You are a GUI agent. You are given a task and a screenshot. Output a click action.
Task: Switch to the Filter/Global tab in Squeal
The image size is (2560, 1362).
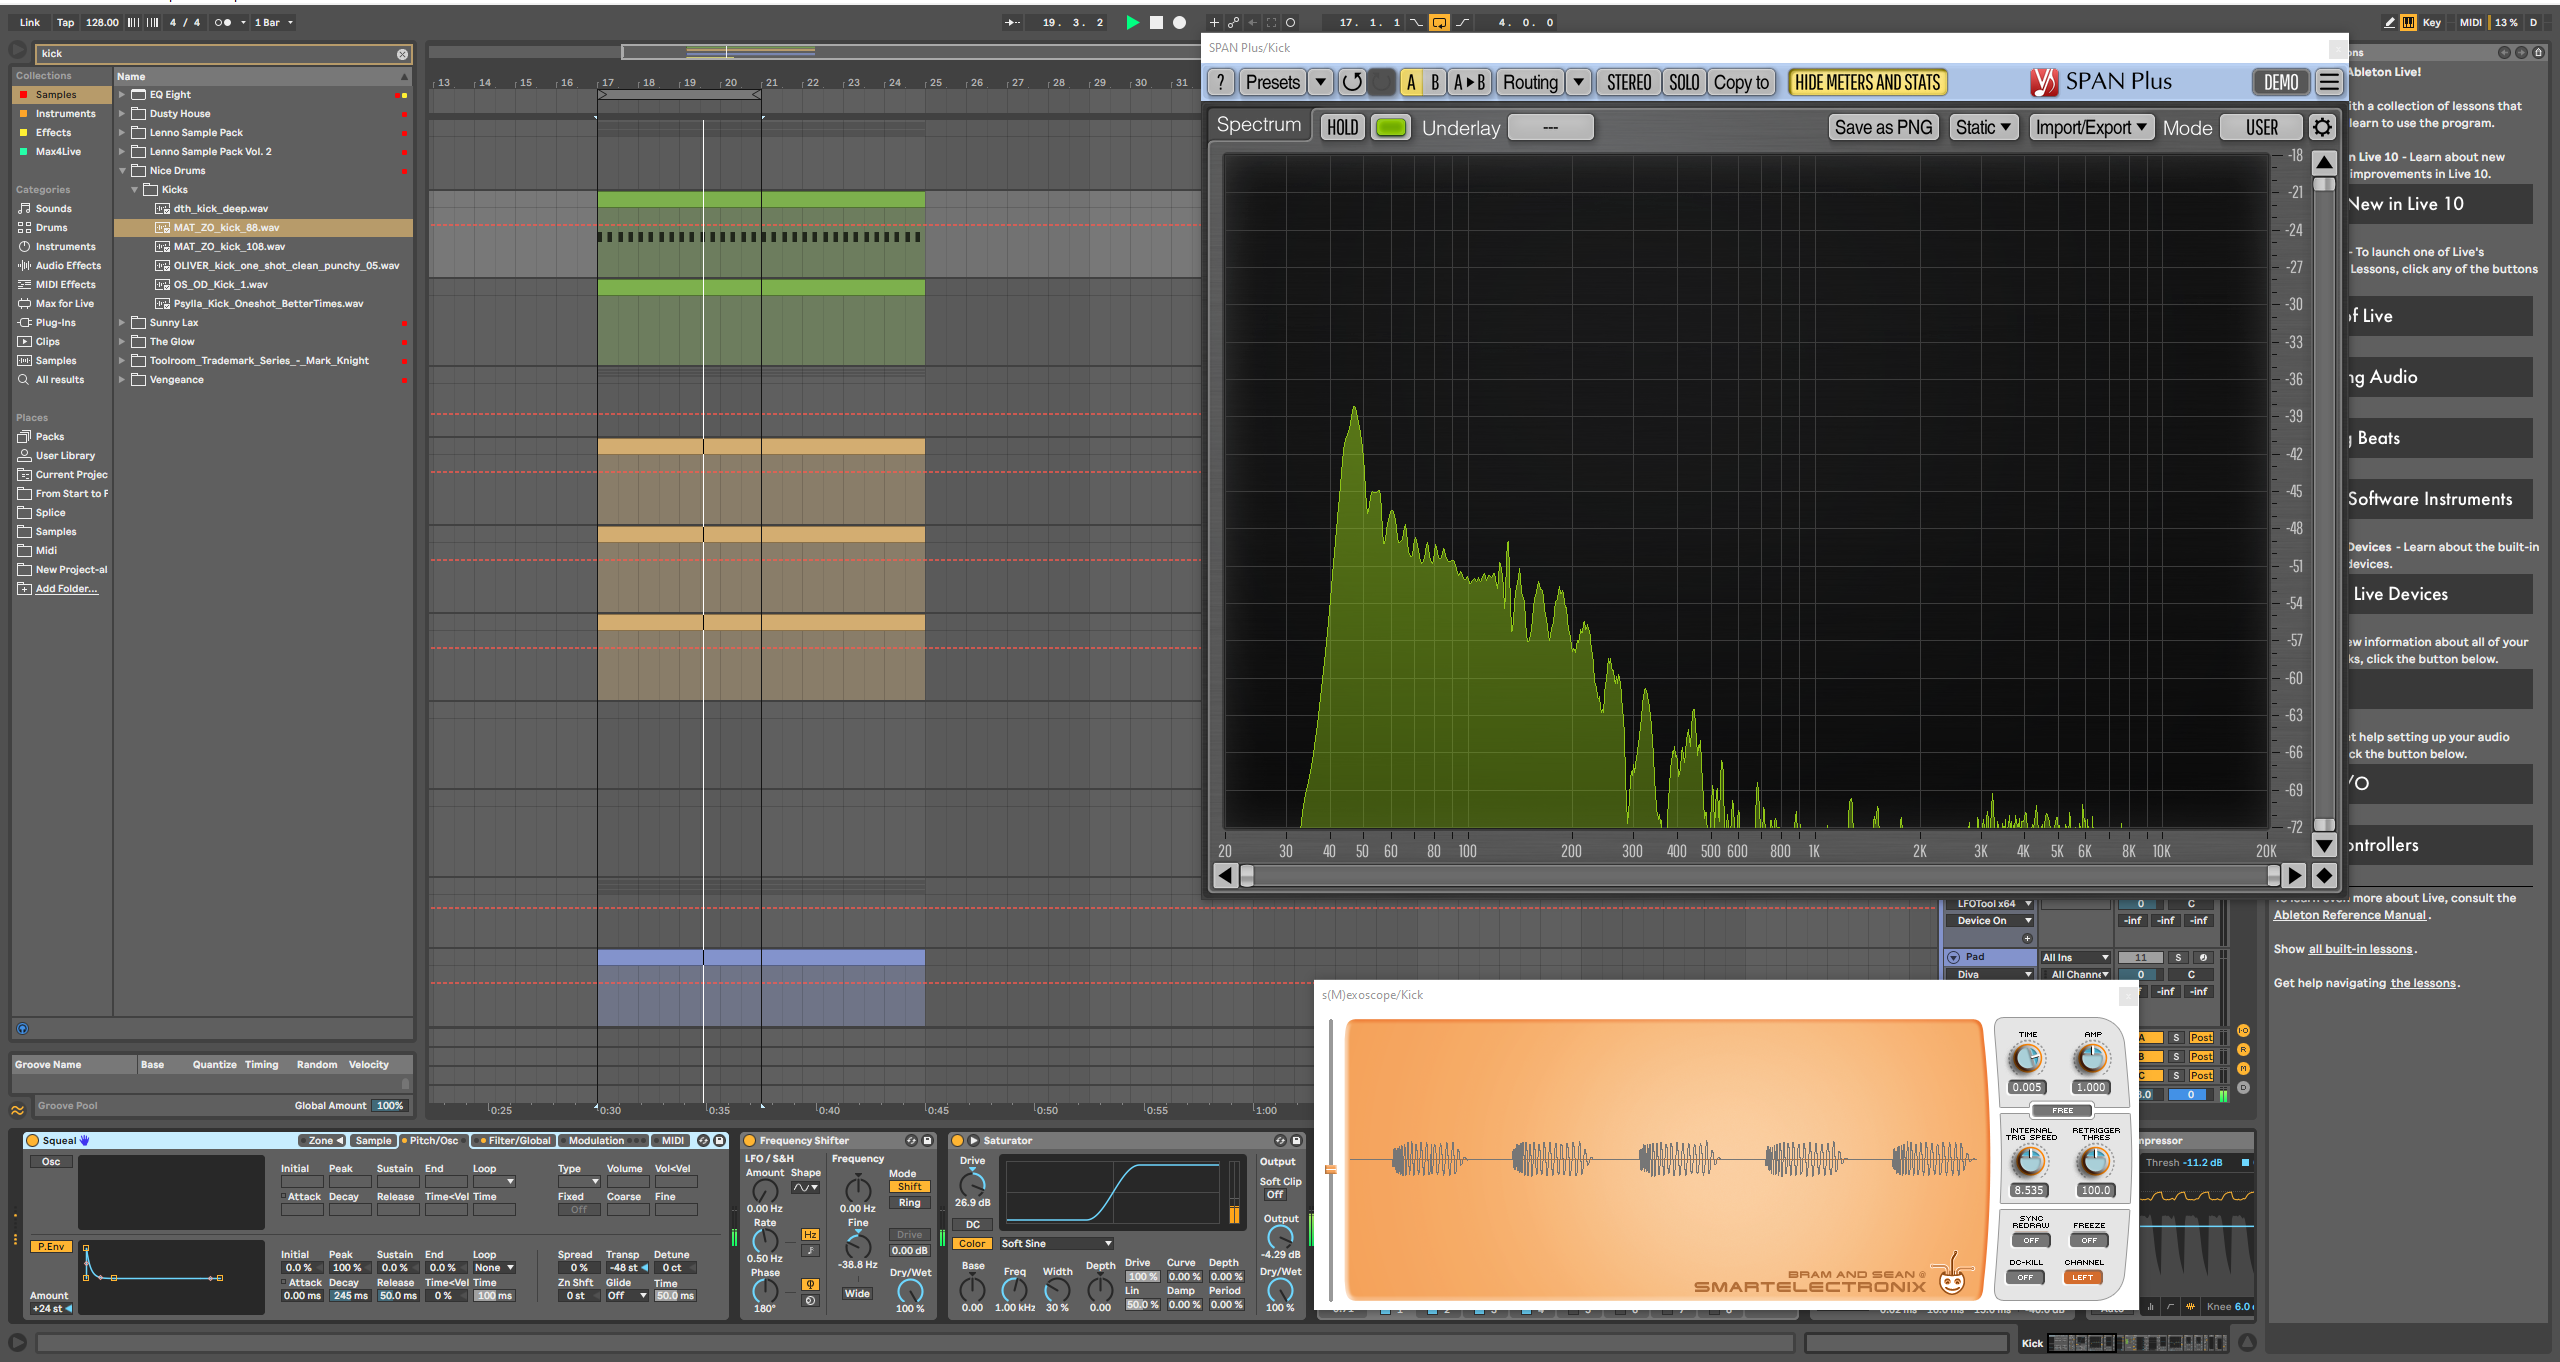pyautogui.click(x=514, y=1140)
